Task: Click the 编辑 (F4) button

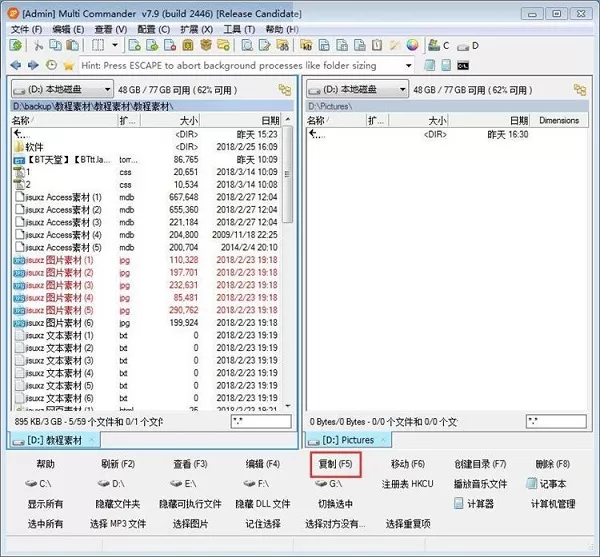Action: click(x=263, y=464)
